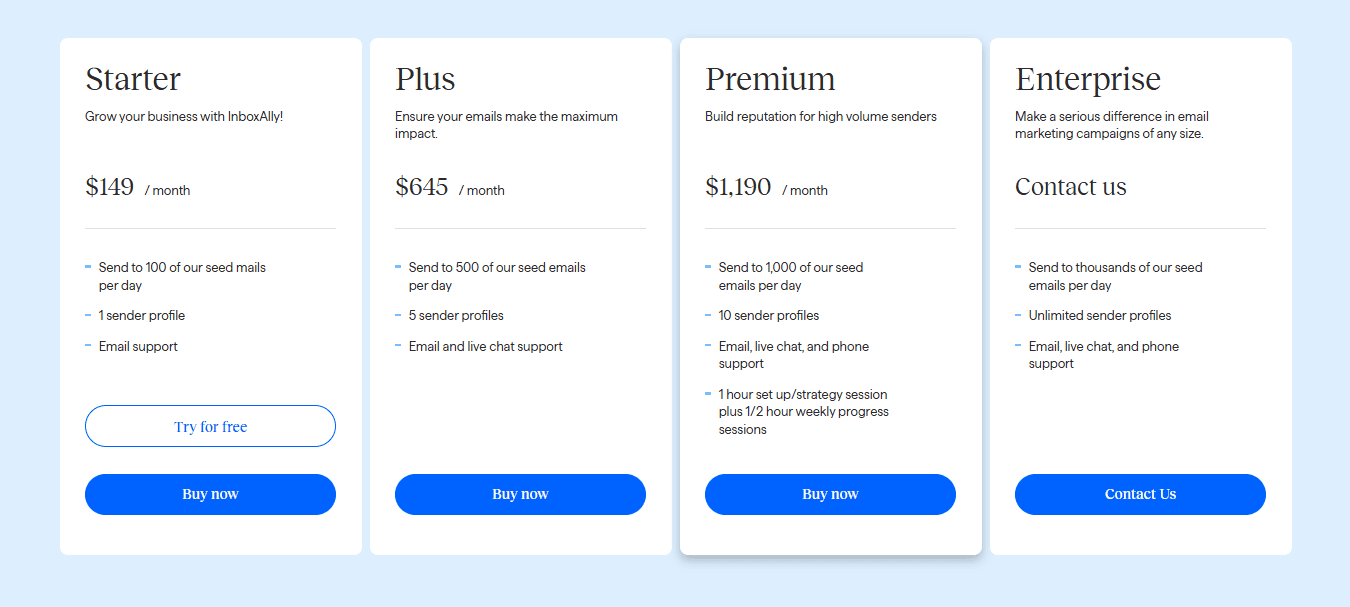Click Buy now under Starter plan

point(210,494)
